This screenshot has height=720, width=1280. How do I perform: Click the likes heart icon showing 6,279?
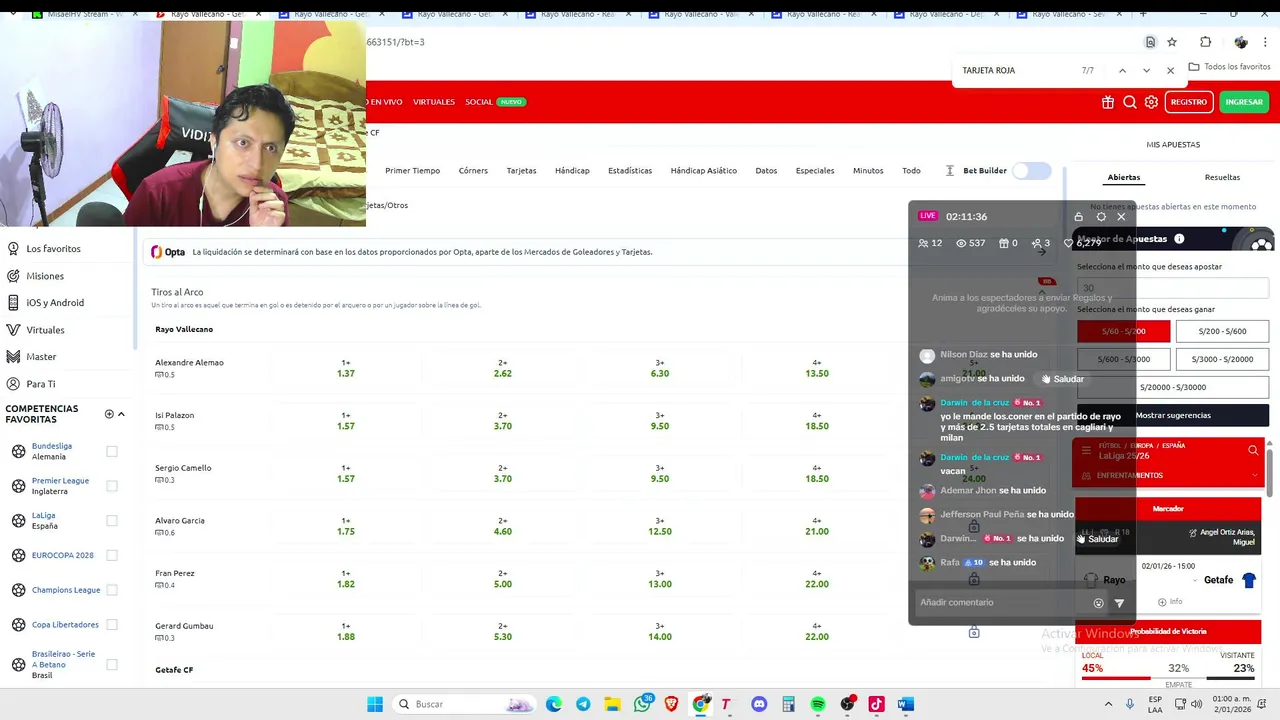[1068, 243]
